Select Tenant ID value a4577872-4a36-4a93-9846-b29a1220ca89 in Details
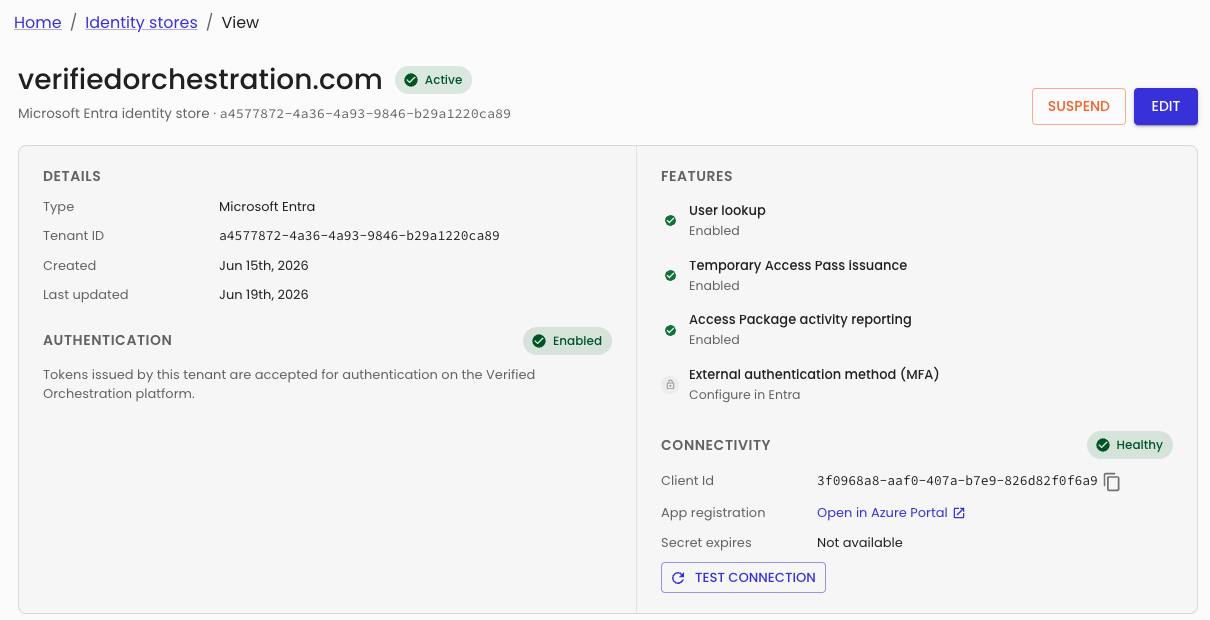 [x=359, y=236]
